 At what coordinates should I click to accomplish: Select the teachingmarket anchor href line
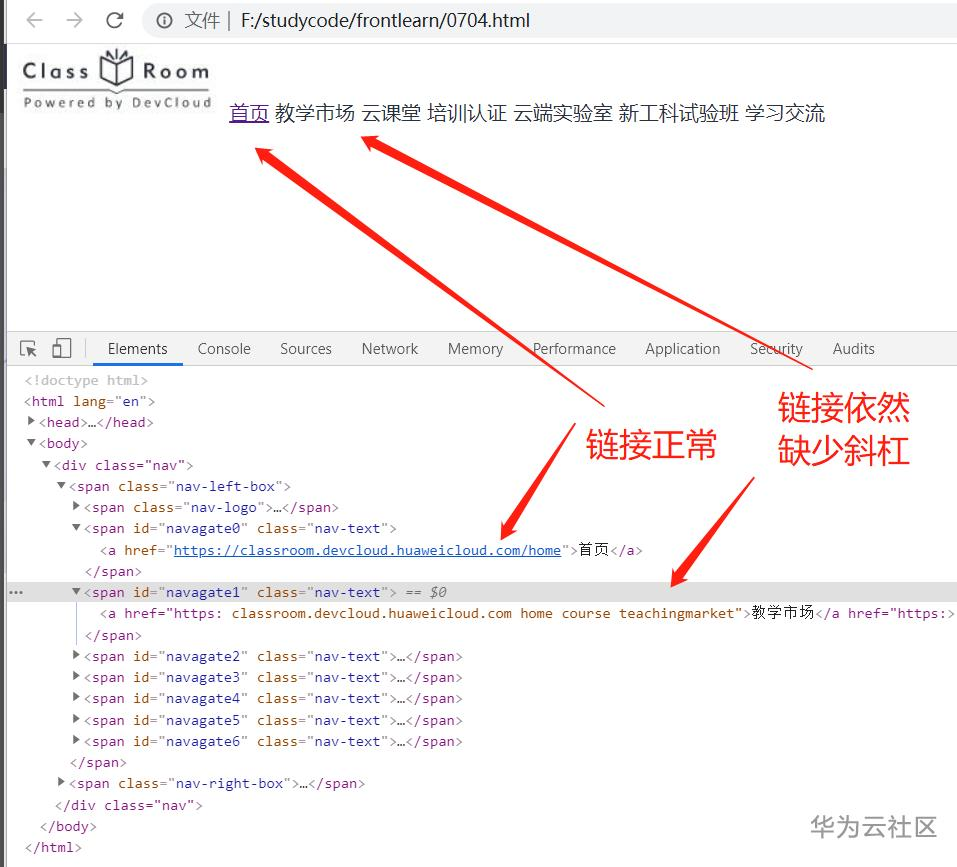pos(526,613)
